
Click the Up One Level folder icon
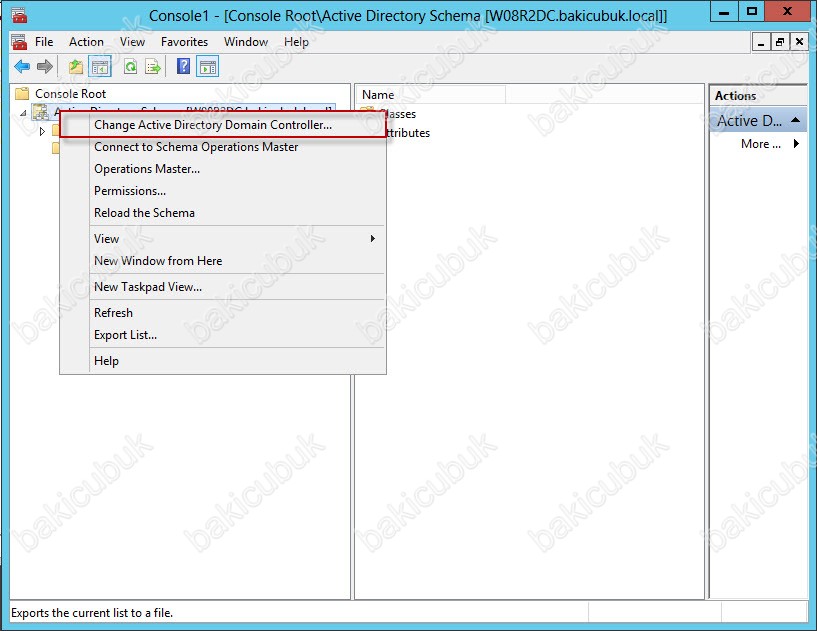pyautogui.click(x=76, y=67)
